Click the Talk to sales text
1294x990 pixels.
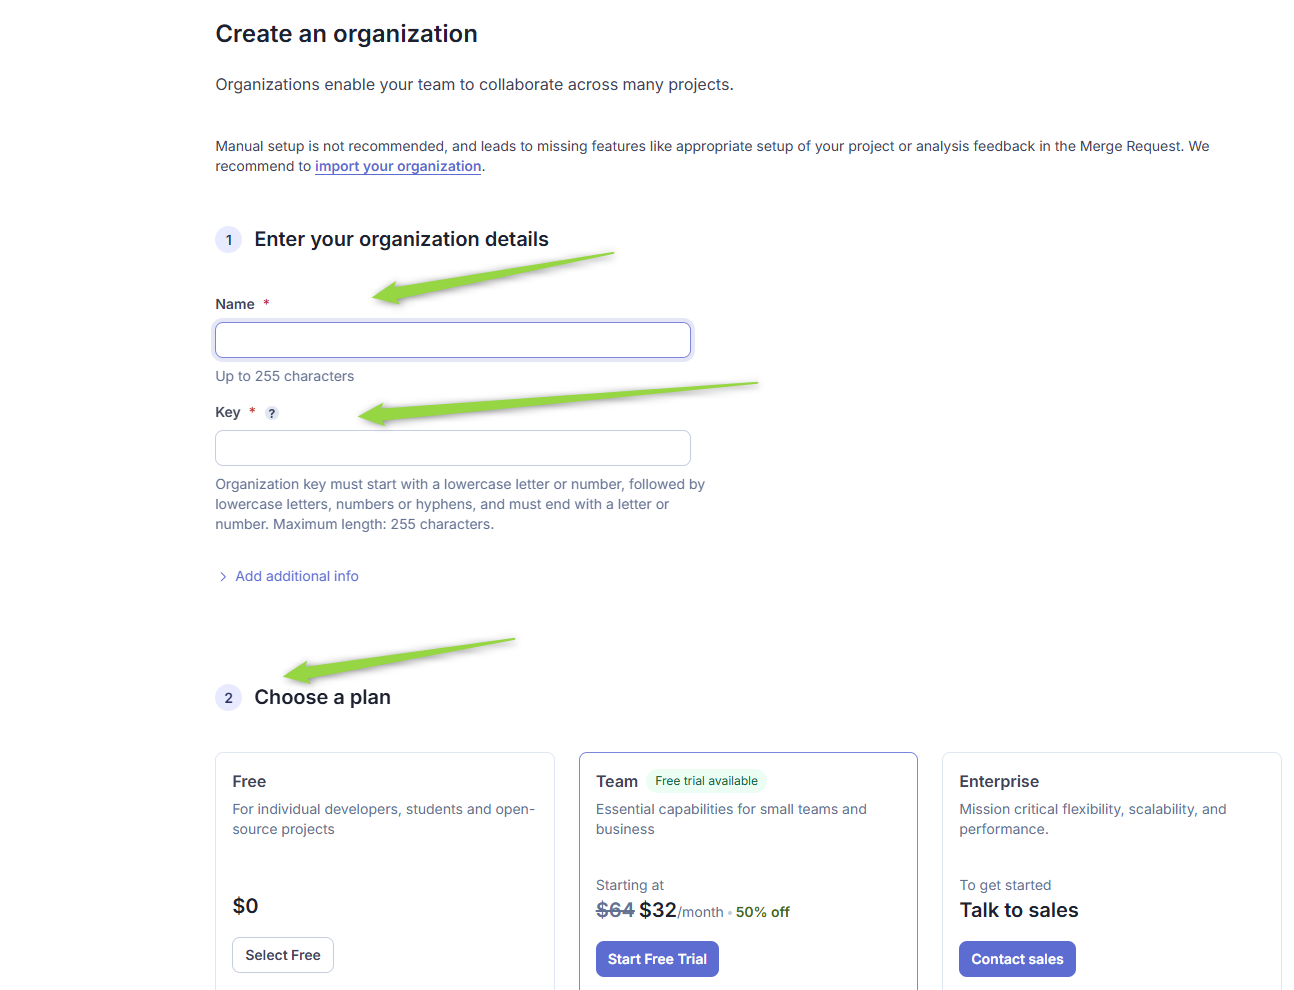1019,910
